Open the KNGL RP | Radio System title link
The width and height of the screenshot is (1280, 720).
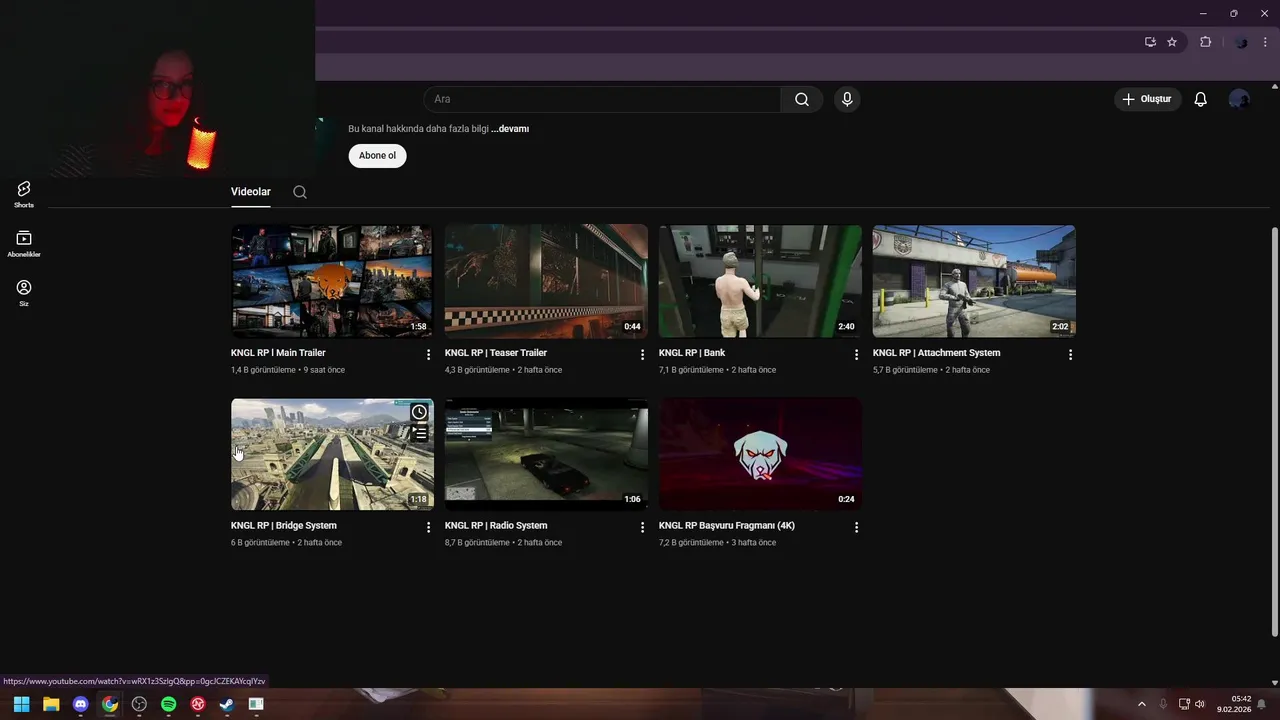496,526
